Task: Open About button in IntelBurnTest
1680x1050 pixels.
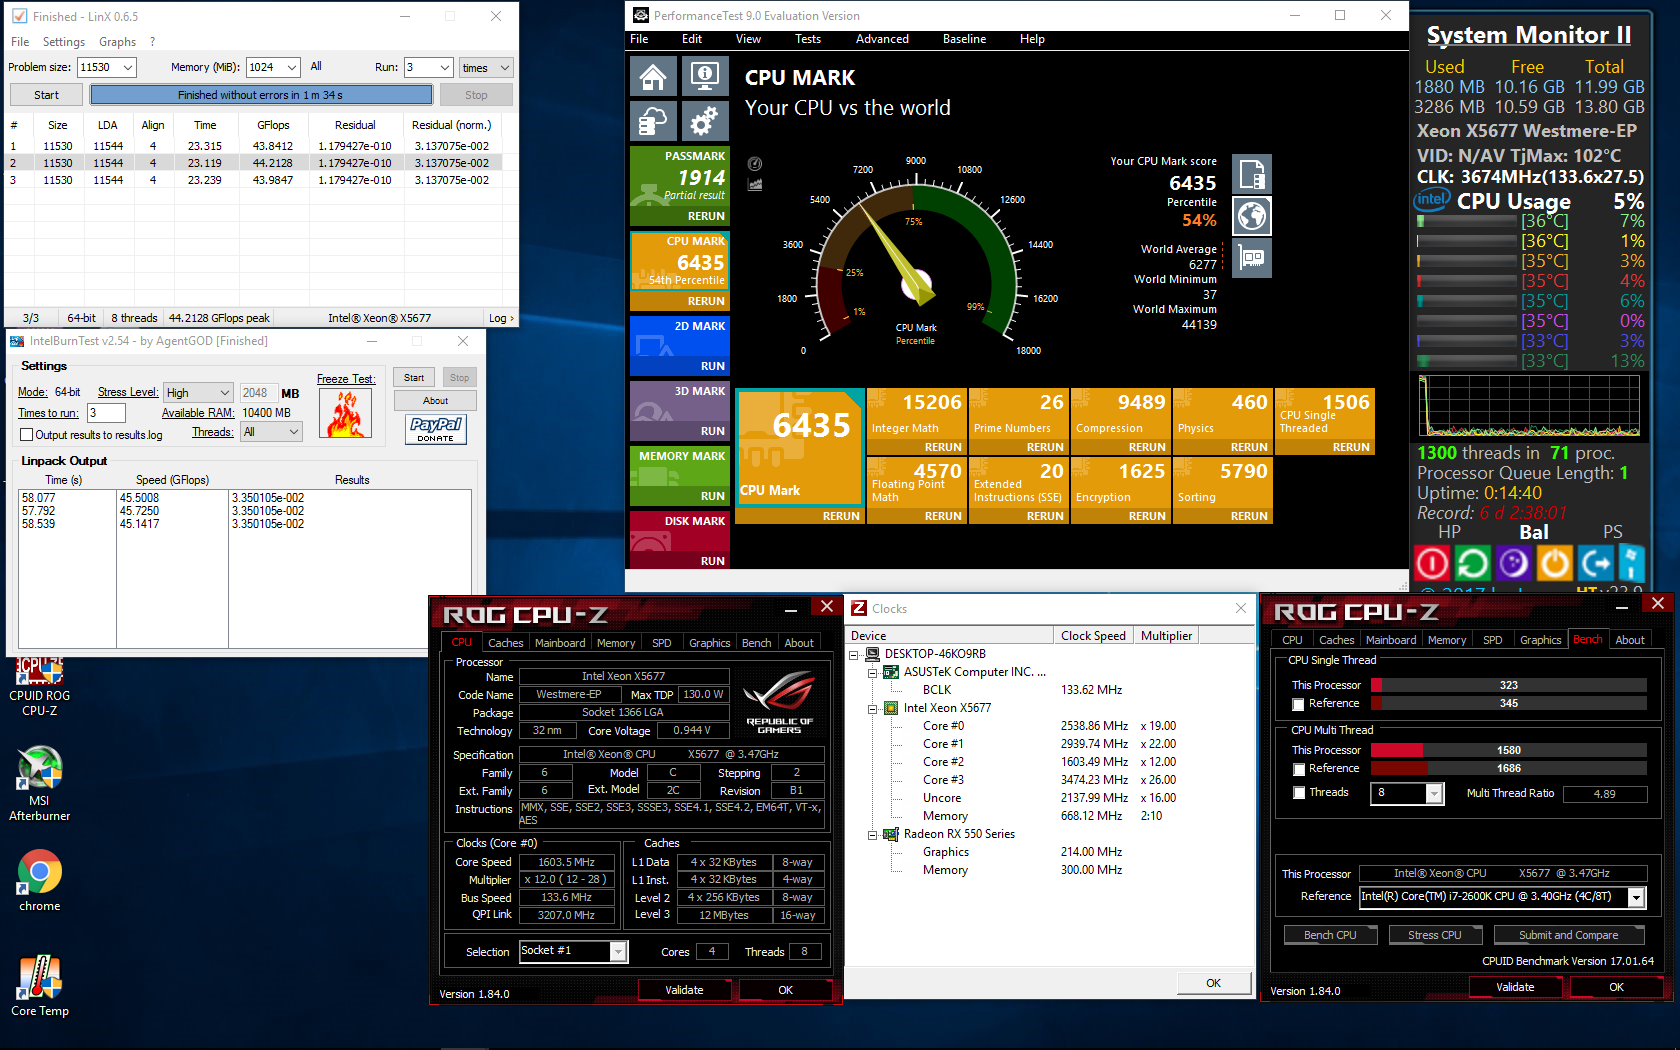Action: click(435, 401)
